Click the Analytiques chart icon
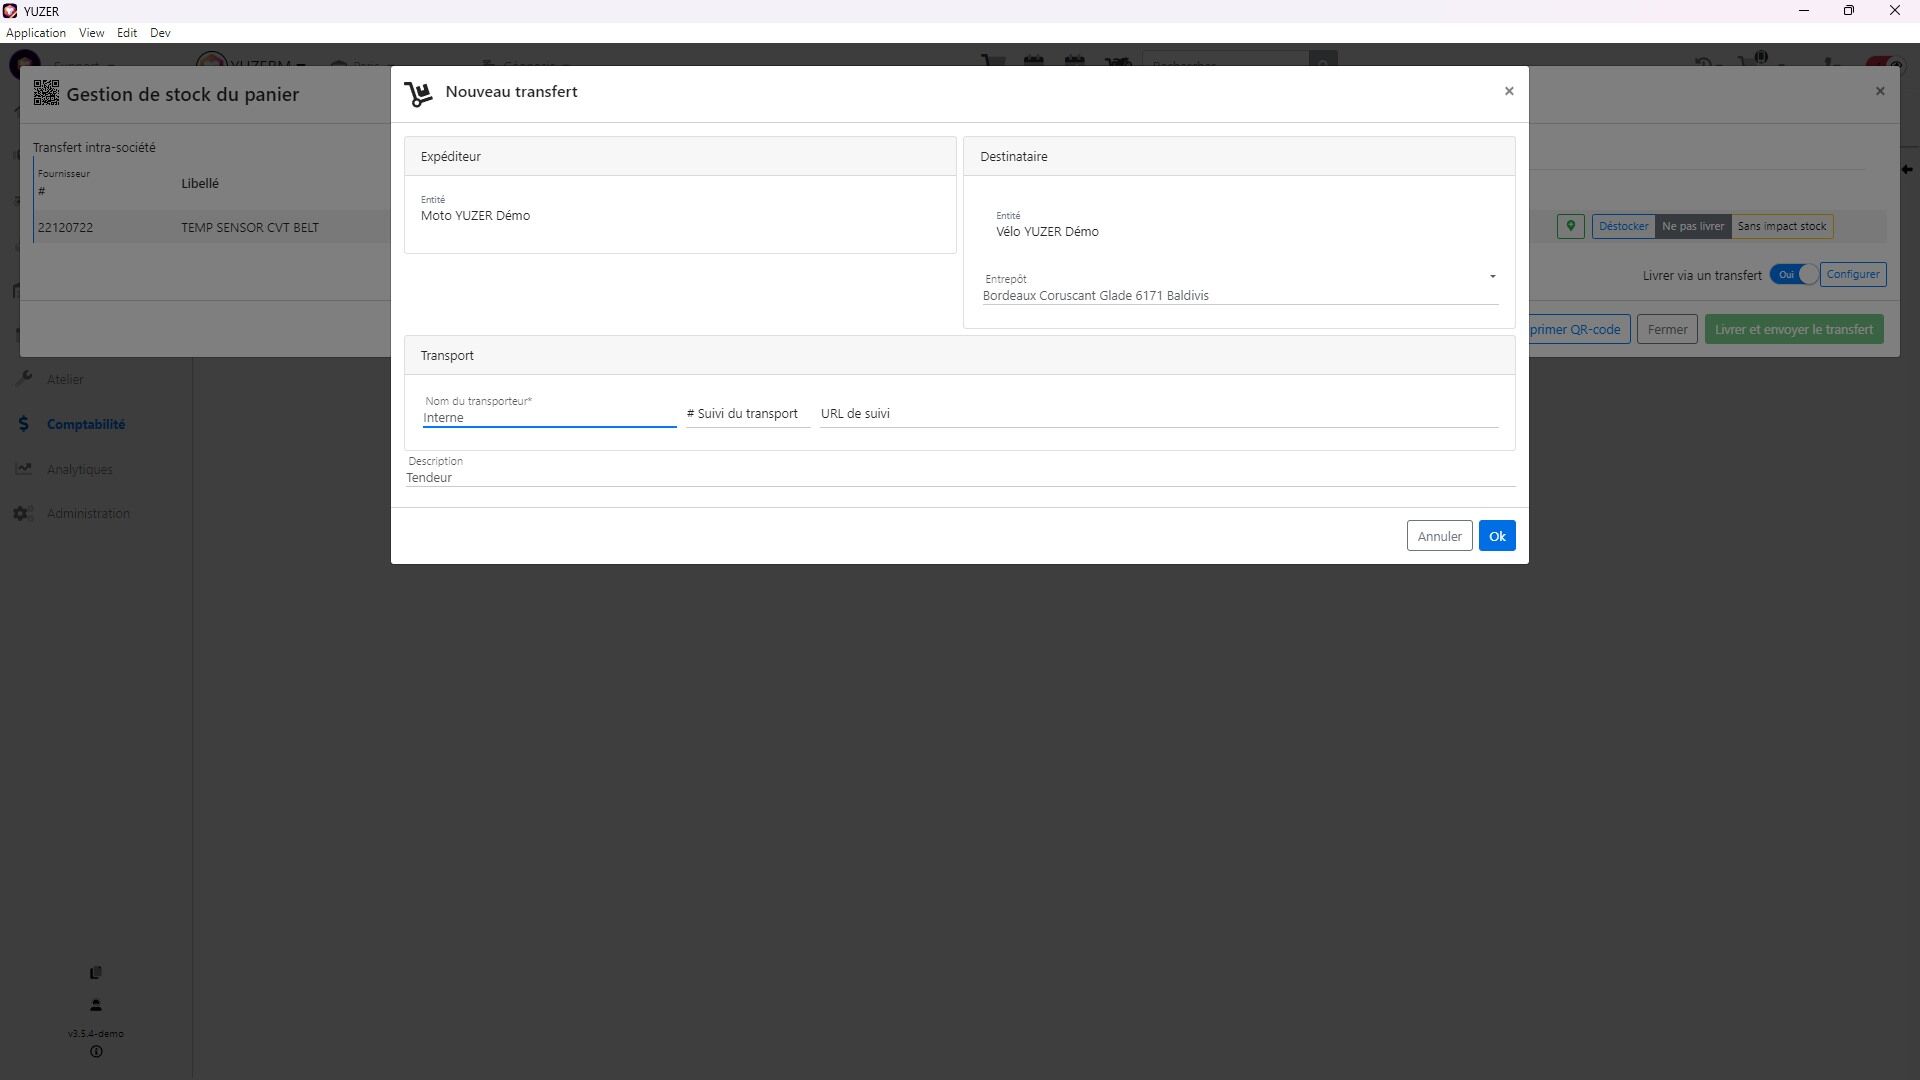Viewport: 1920px width, 1080px height. click(x=24, y=469)
